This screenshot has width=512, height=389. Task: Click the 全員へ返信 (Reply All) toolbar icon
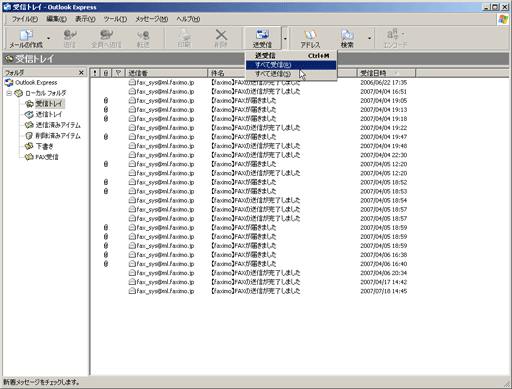point(106,39)
